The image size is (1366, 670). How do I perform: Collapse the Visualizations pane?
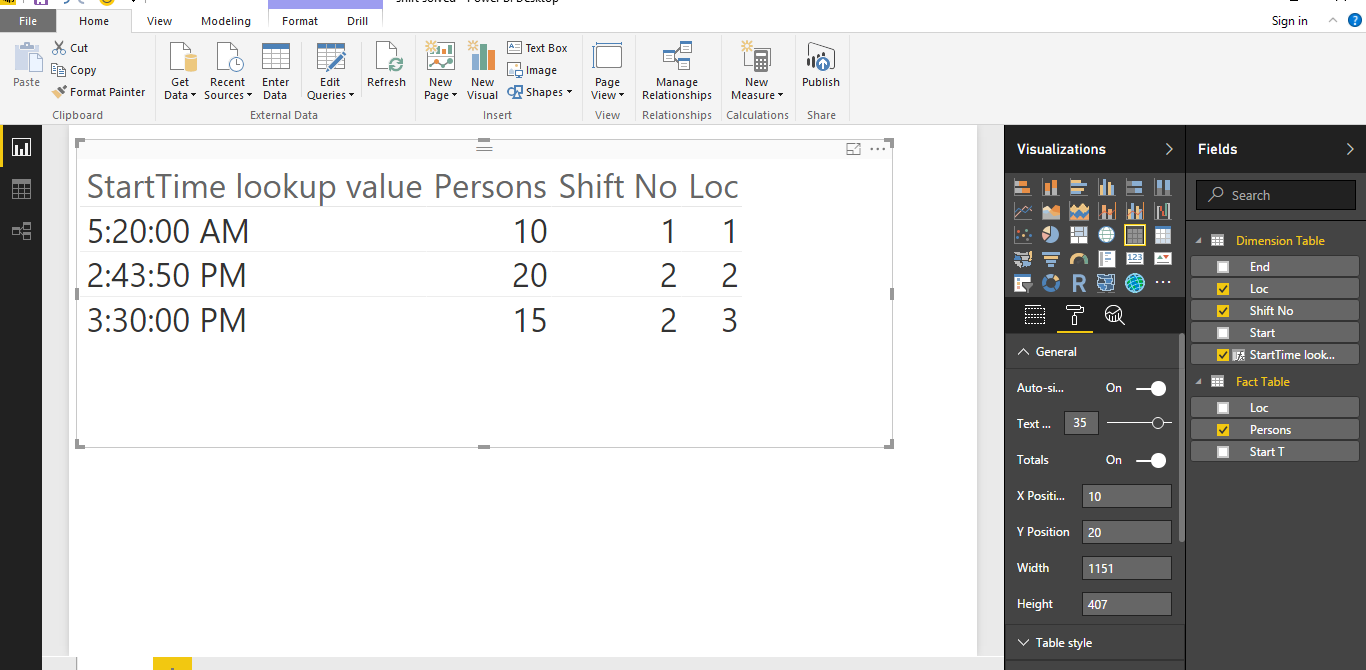[1169, 149]
